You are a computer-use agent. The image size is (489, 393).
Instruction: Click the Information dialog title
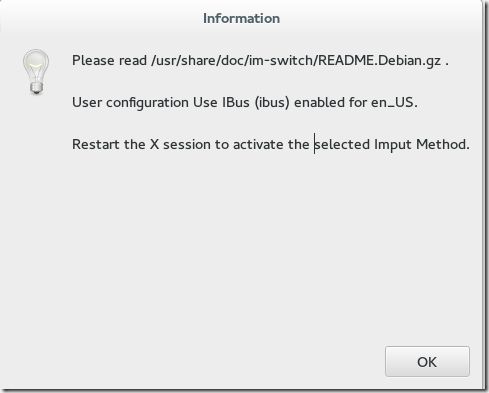pos(241,18)
